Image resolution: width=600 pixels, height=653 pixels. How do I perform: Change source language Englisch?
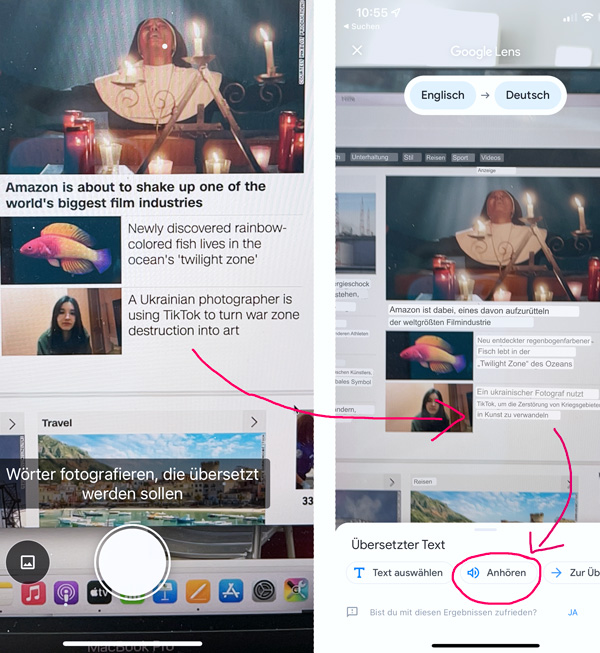point(443,95)
